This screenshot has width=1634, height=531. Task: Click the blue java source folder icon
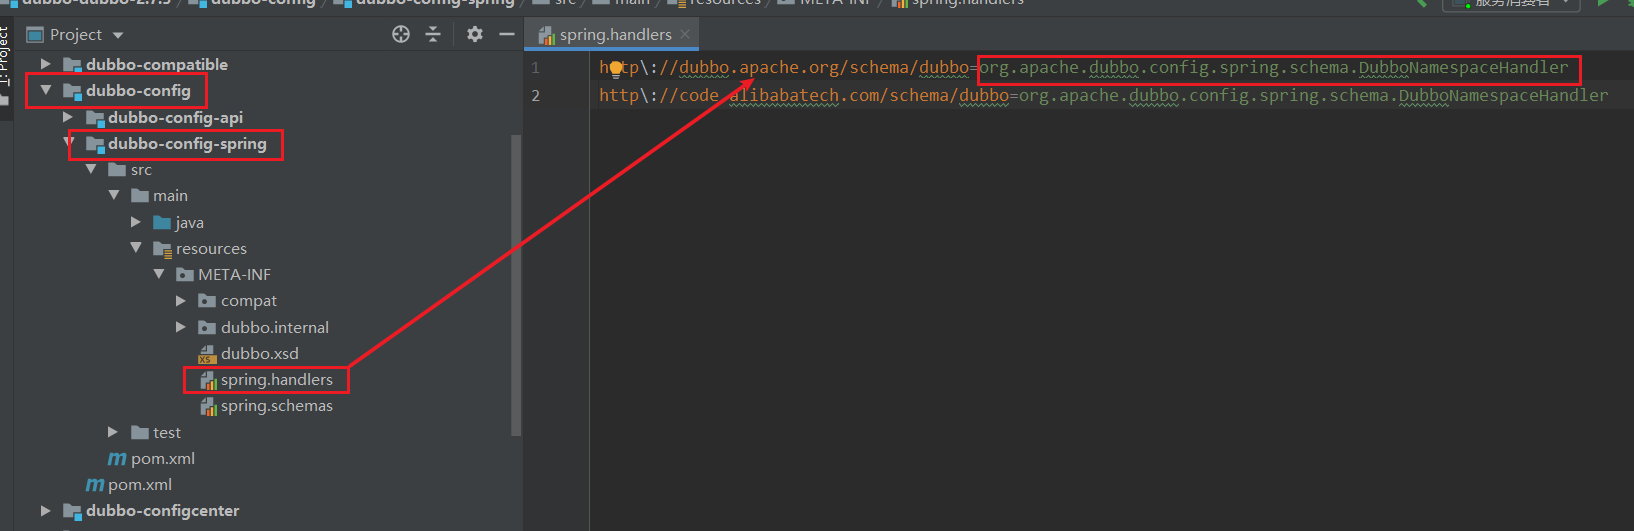(x=162, y=222)
